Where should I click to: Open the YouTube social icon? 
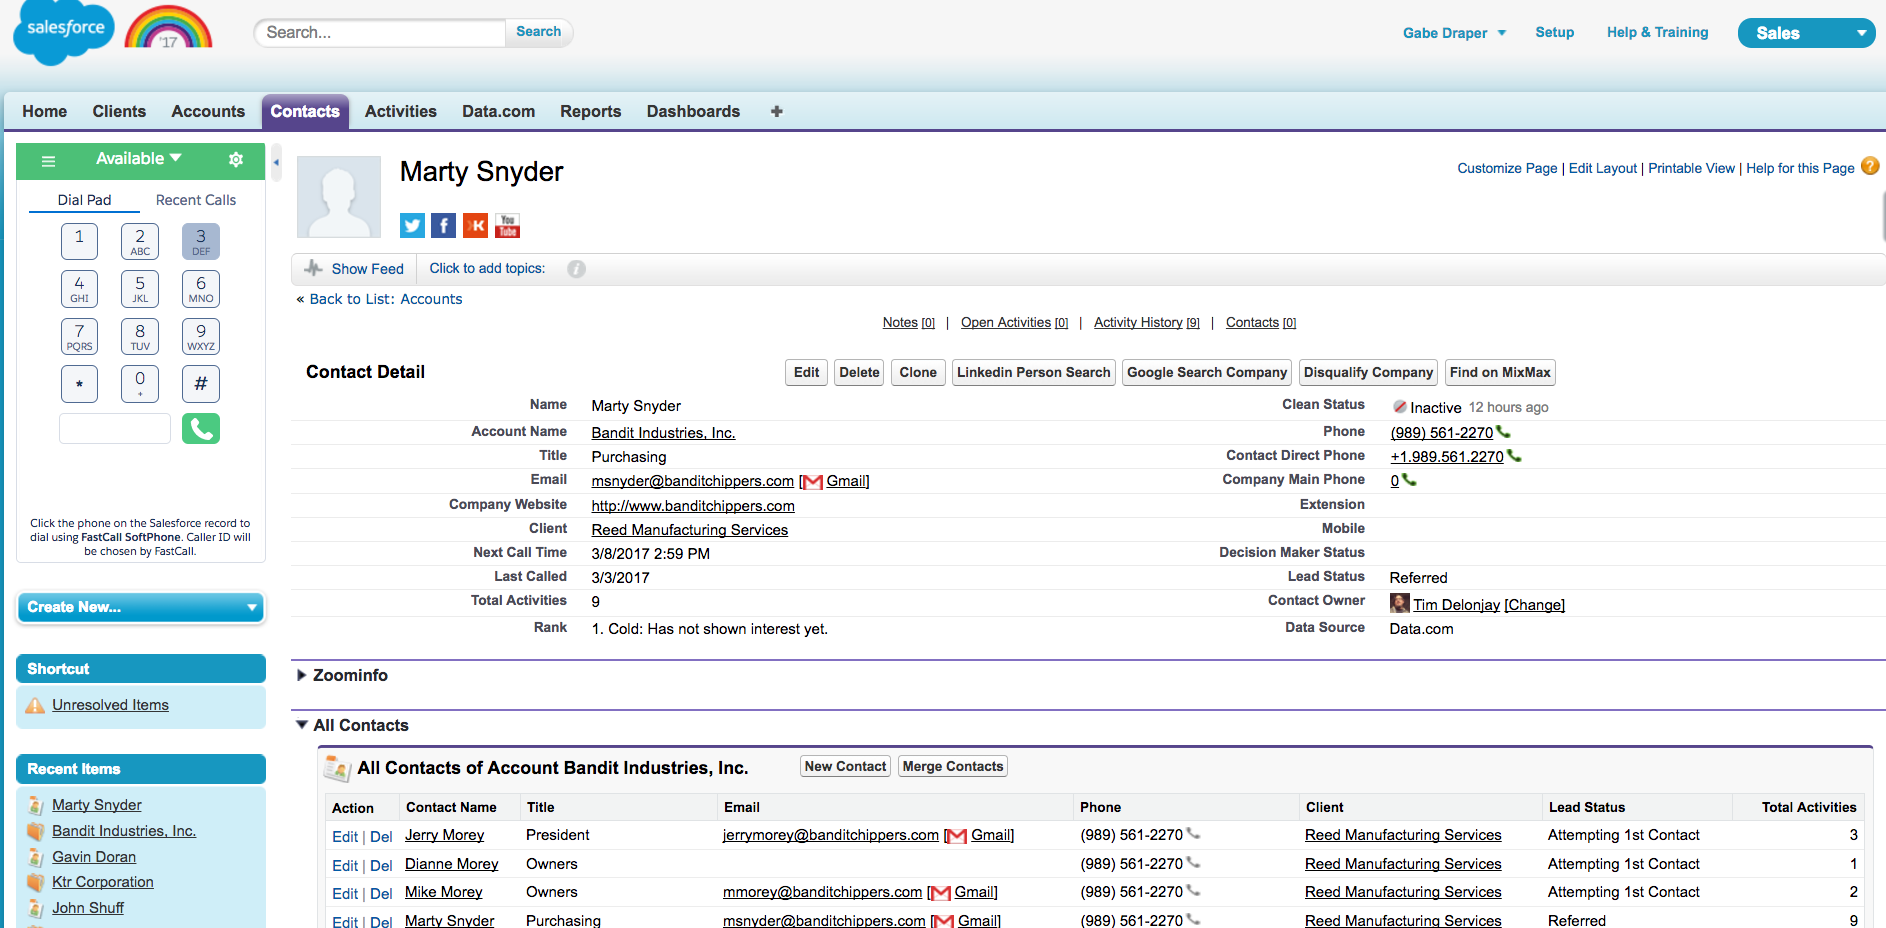(507, 226)
